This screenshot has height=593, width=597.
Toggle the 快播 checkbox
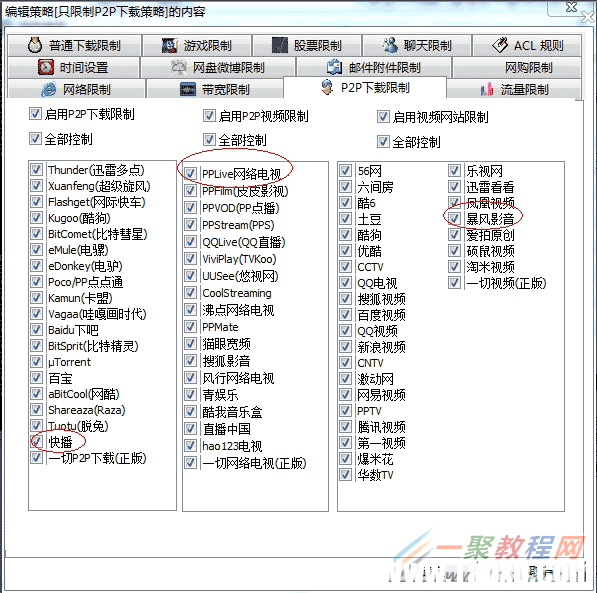coord(37,441)
